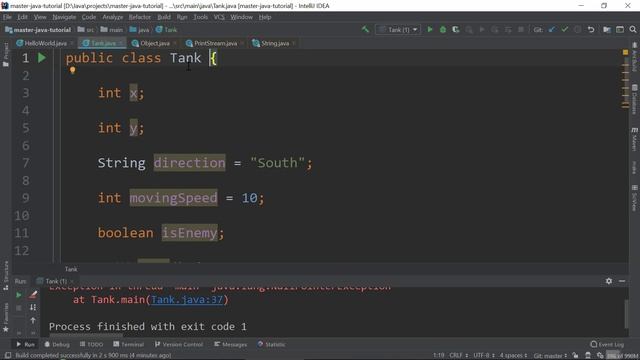Open the Terminal tool window button
Screen dimensions: 640x360
tap(129, 344)
